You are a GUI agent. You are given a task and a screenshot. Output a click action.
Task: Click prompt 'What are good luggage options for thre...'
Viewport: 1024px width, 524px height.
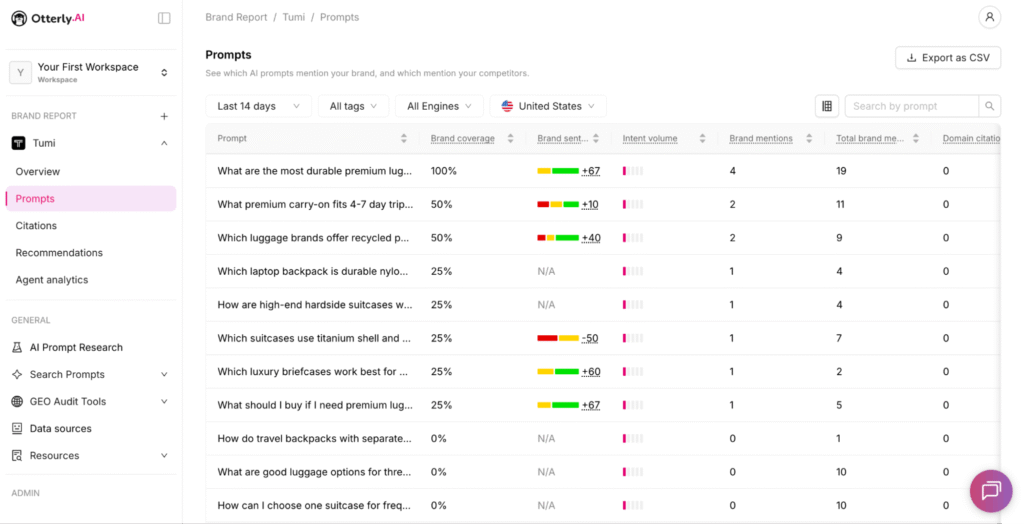[x=314, y=472]
